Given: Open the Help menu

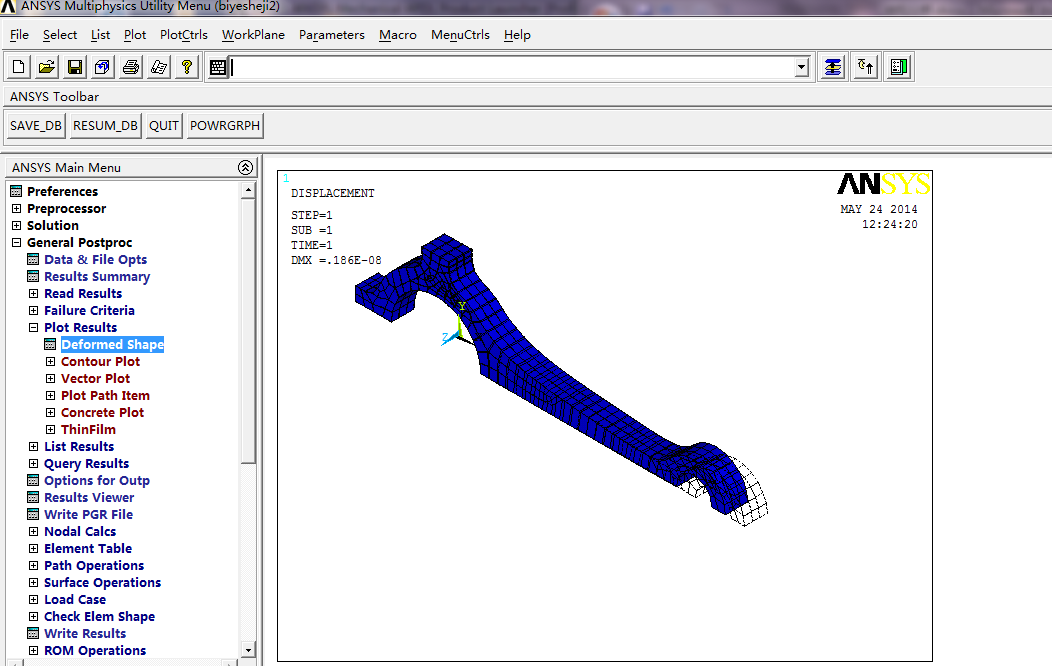Looking at the screenshot, I should [x=517, y=35].
